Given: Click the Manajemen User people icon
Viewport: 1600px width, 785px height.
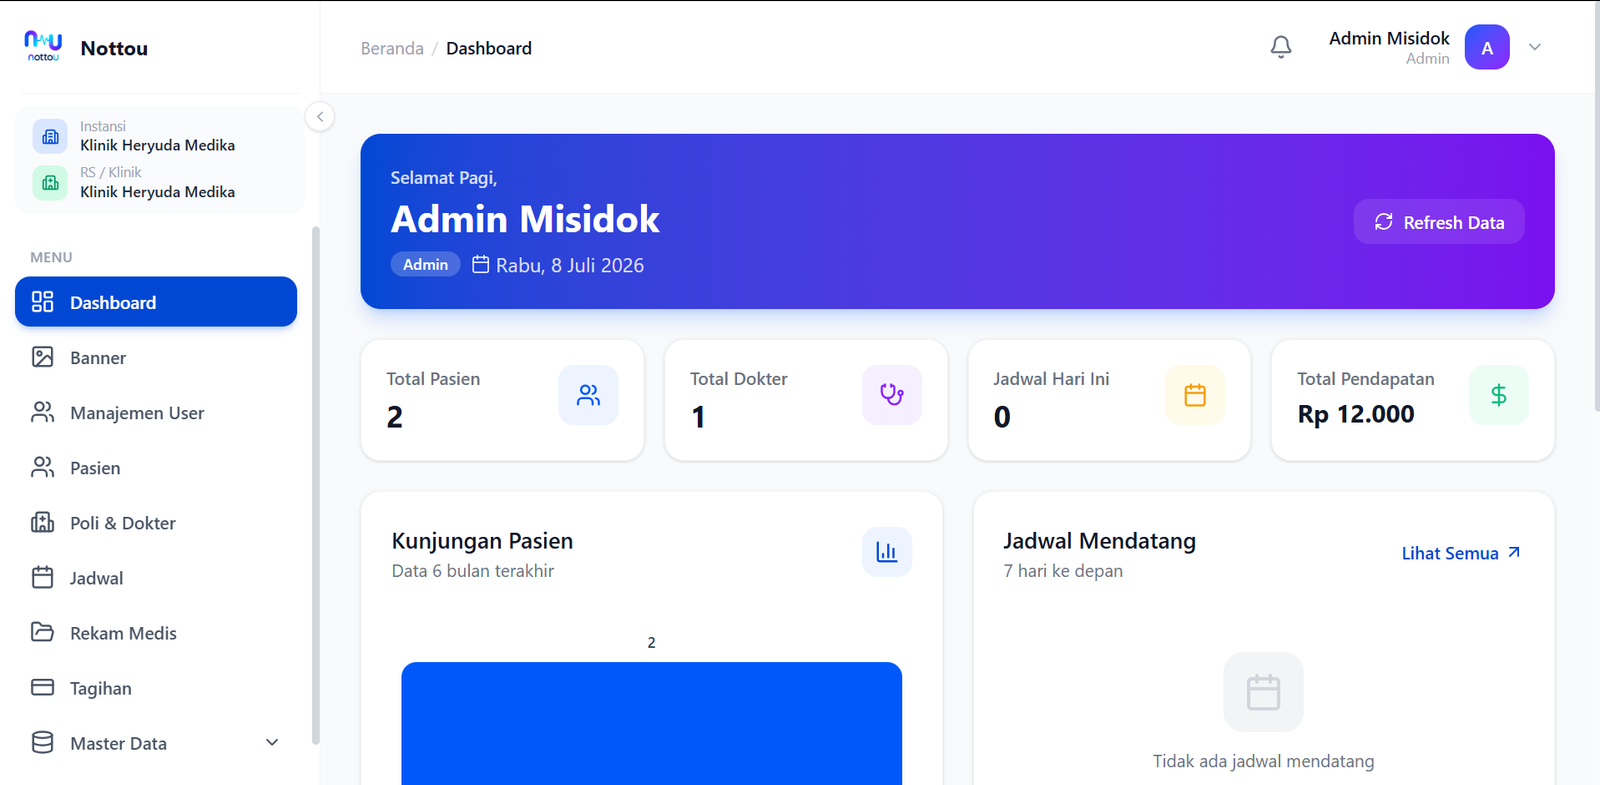Looking at the screenshot, I should point(42,412).
